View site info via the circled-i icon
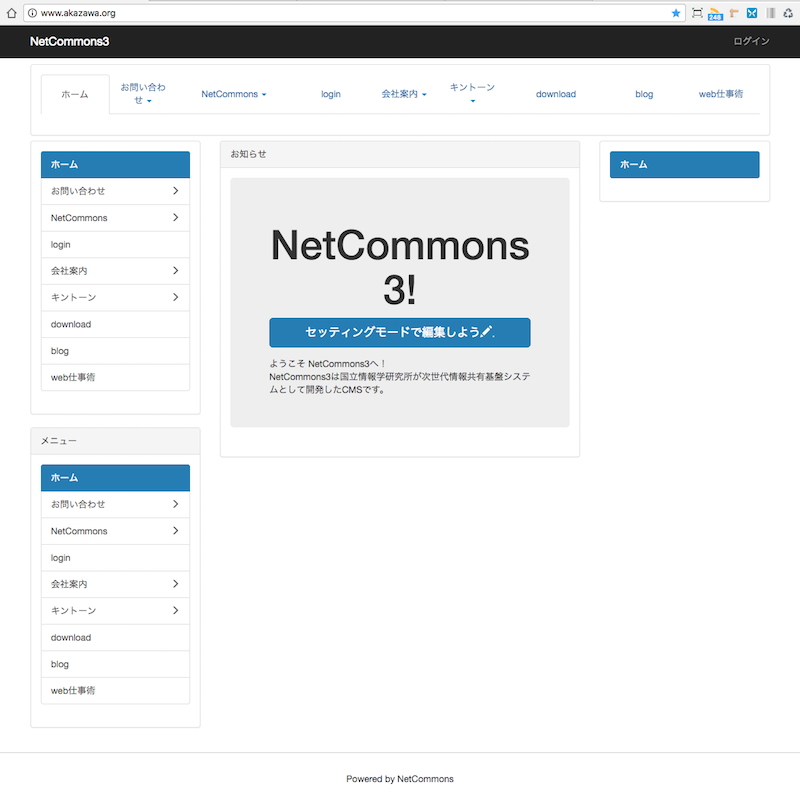This screenshot has width=800, height=799. pyautogui.click(x=31, y=13)
